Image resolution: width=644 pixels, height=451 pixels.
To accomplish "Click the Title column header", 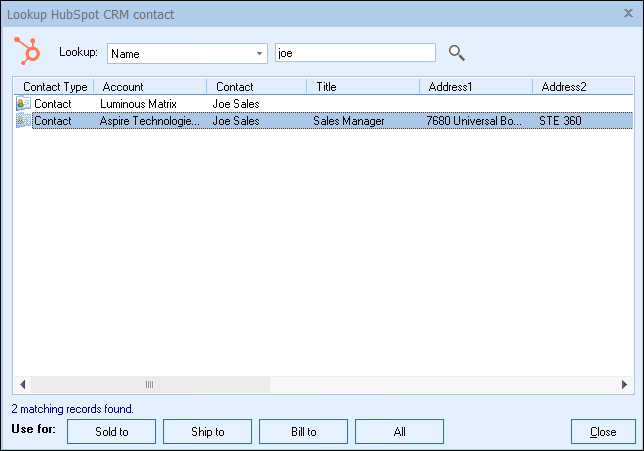I will (362, 87).
